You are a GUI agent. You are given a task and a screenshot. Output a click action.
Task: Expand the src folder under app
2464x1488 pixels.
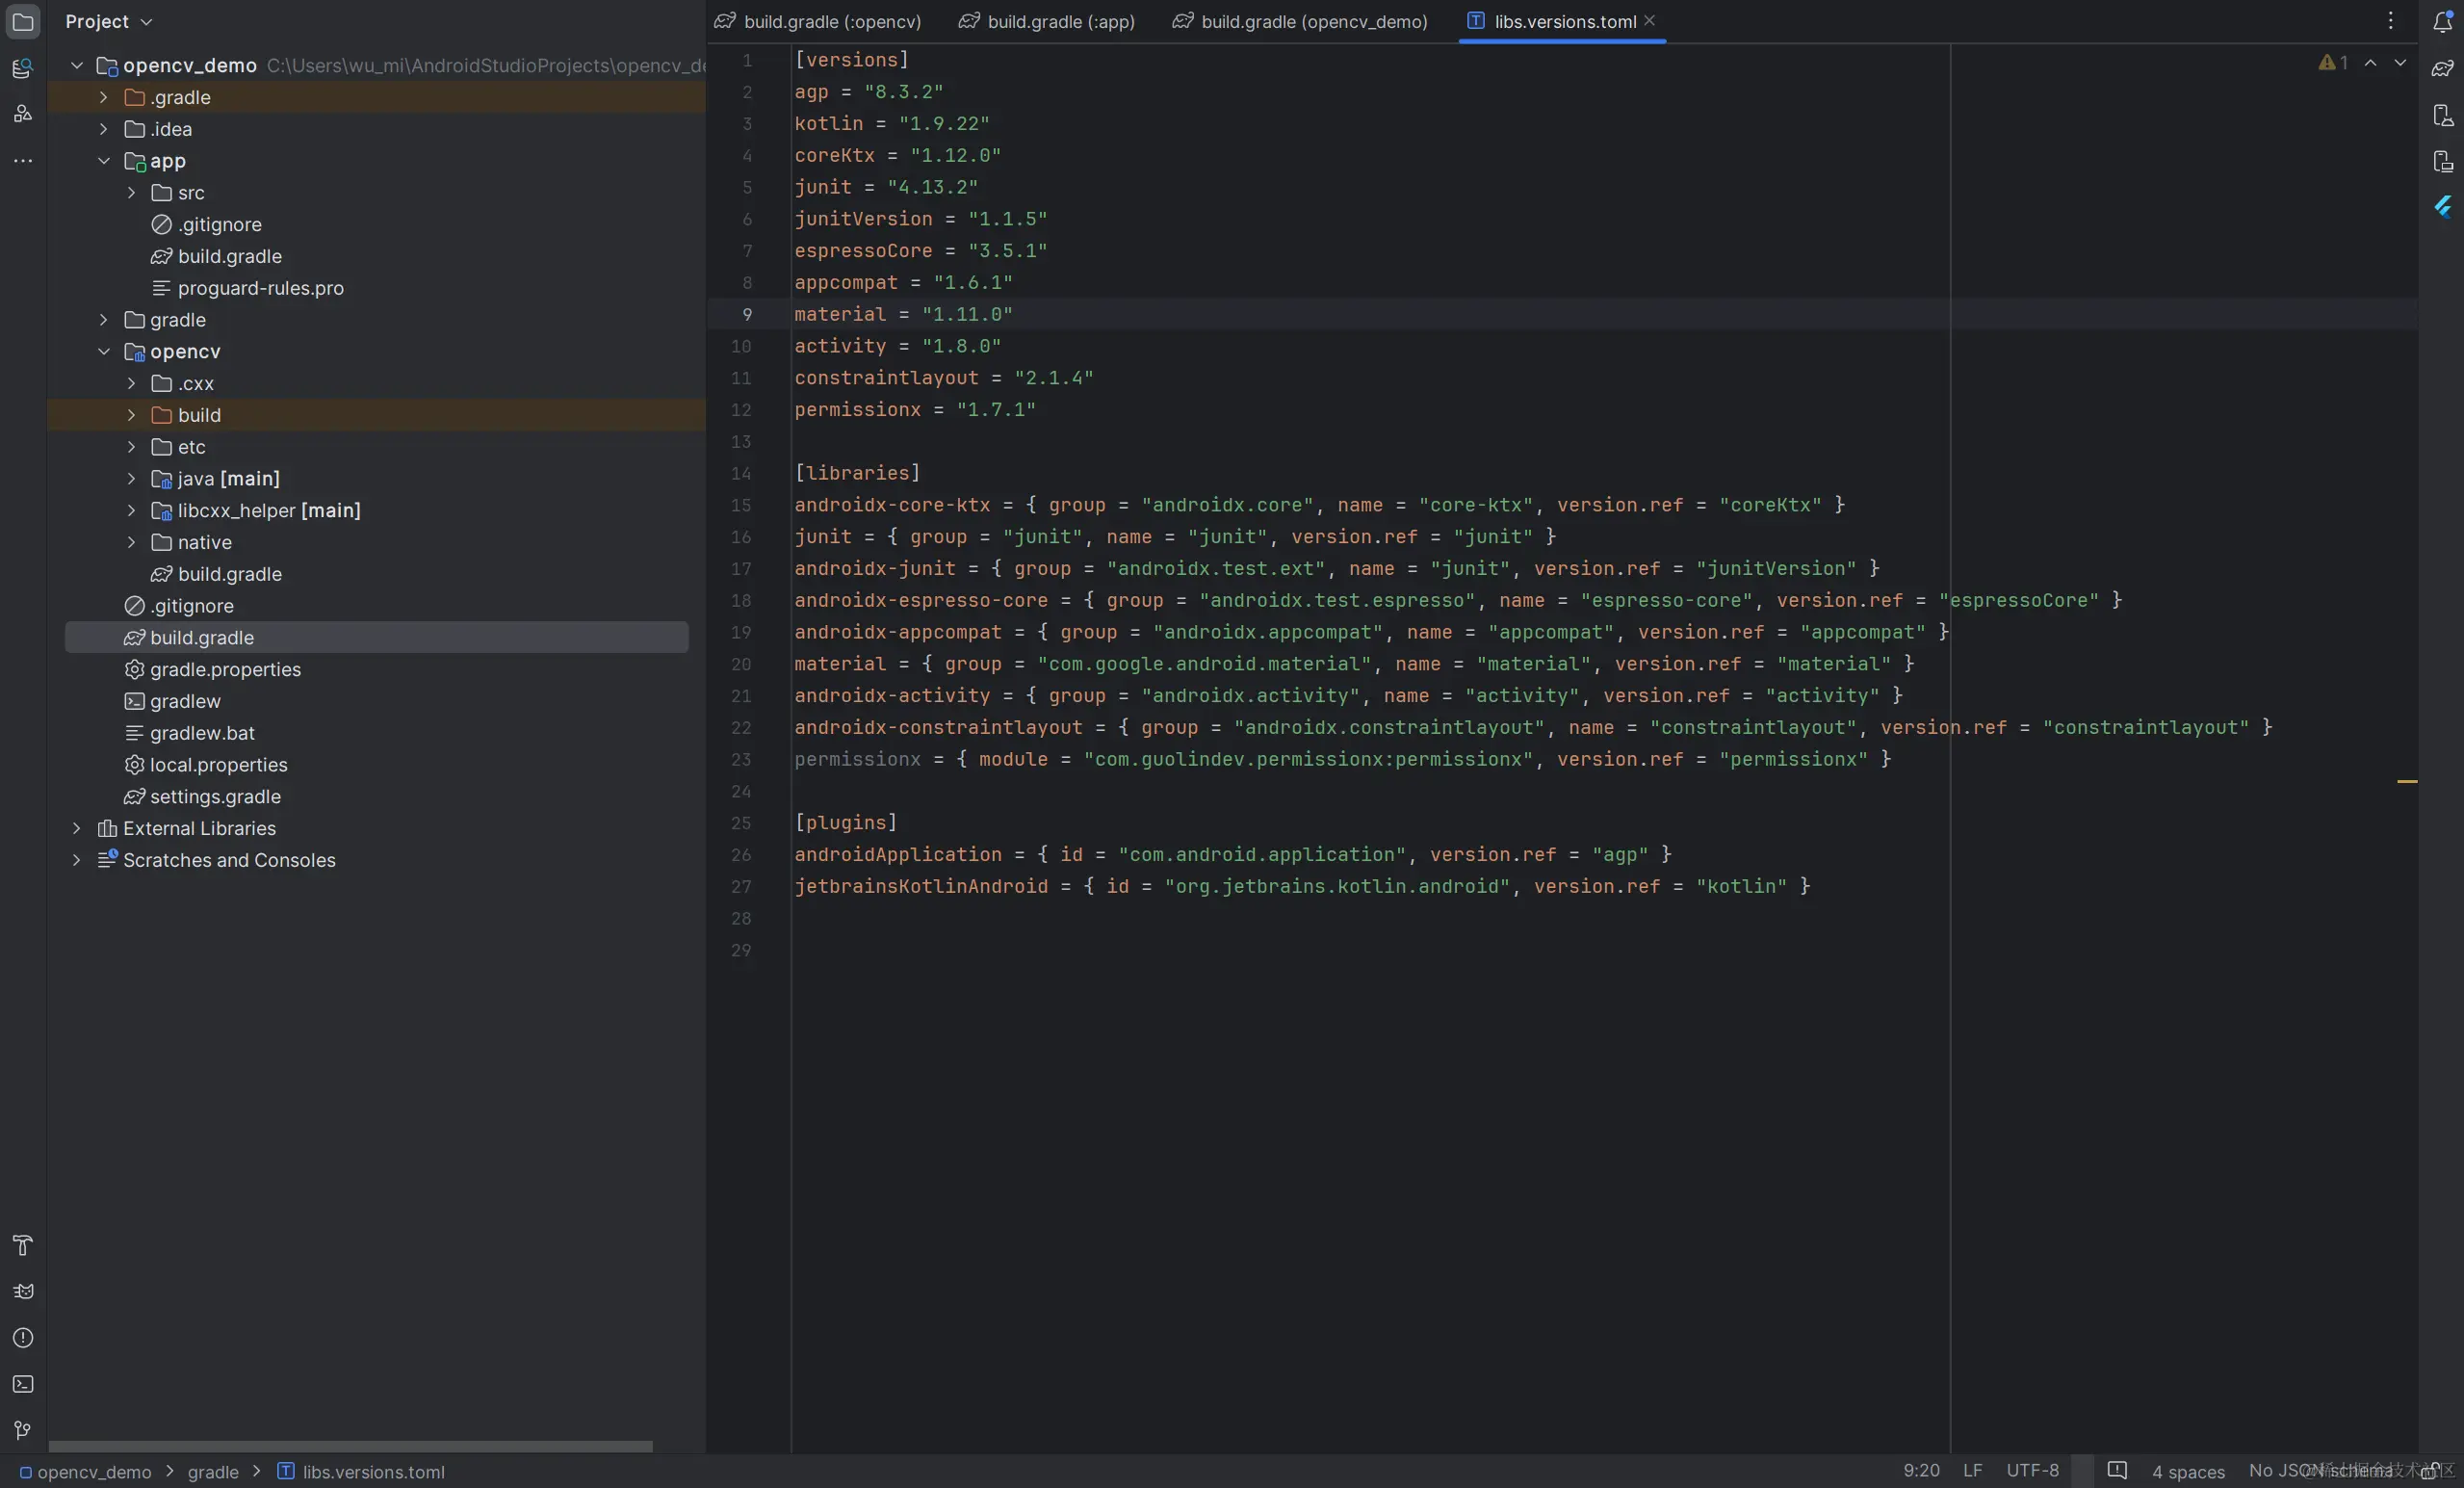pyautogui.click(x=131, y=192)
